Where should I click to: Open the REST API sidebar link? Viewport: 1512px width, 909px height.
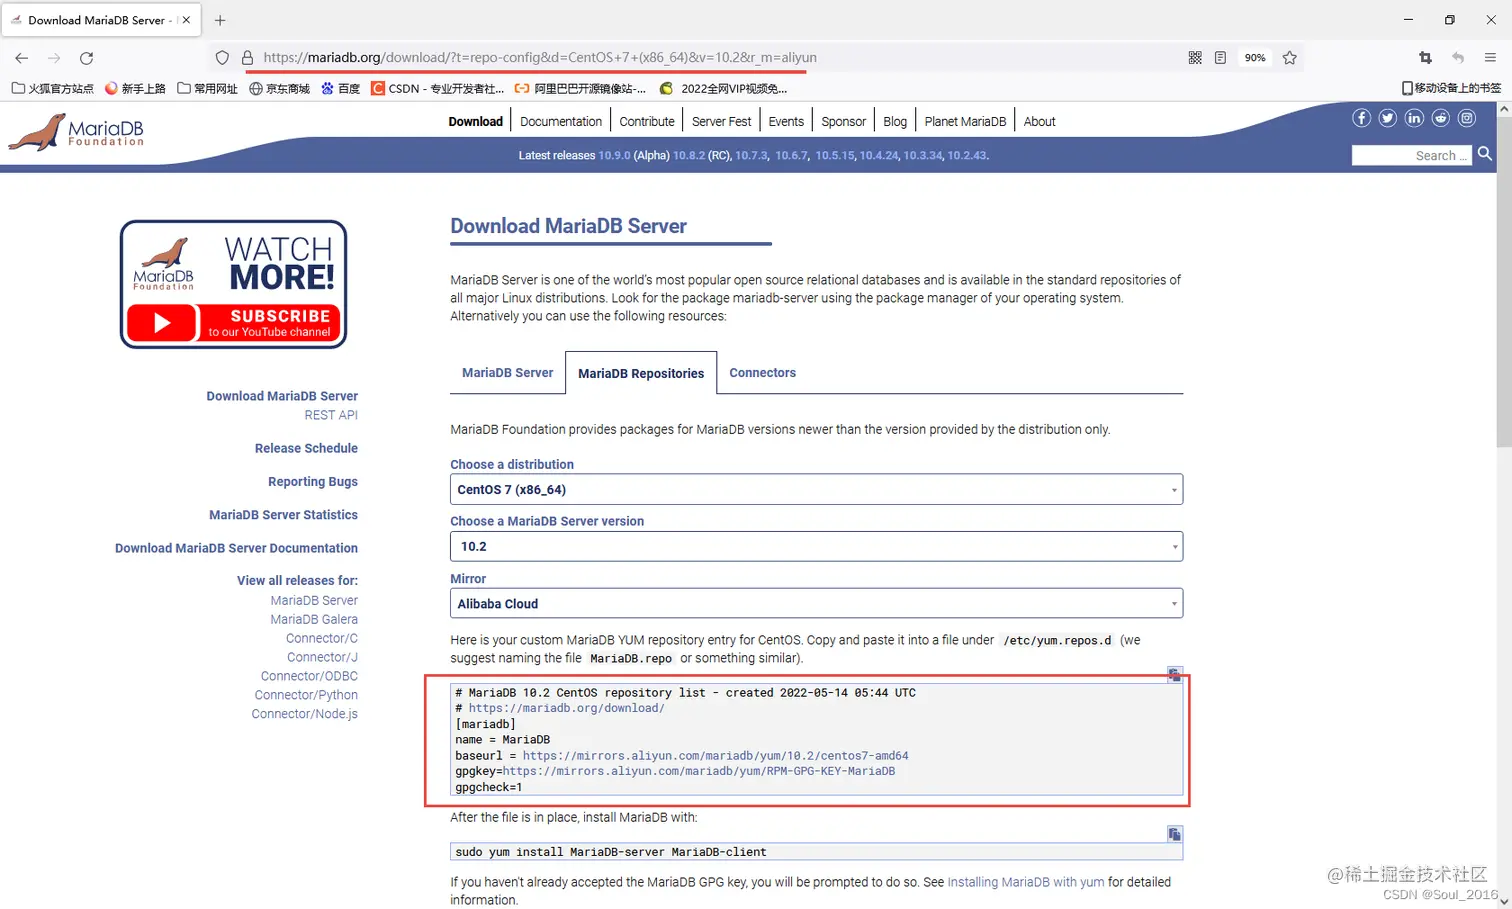(x=331, y=415)
